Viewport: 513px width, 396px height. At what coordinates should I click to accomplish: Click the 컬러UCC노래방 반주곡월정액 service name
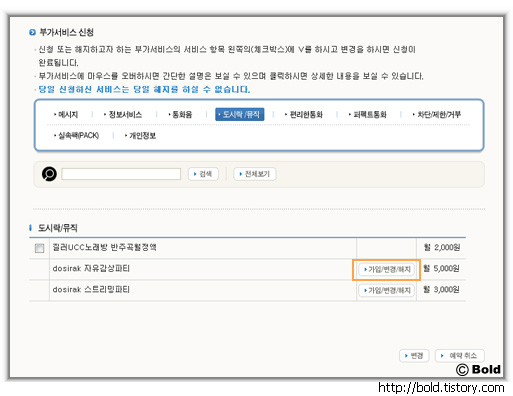click(x=104, y=247)
